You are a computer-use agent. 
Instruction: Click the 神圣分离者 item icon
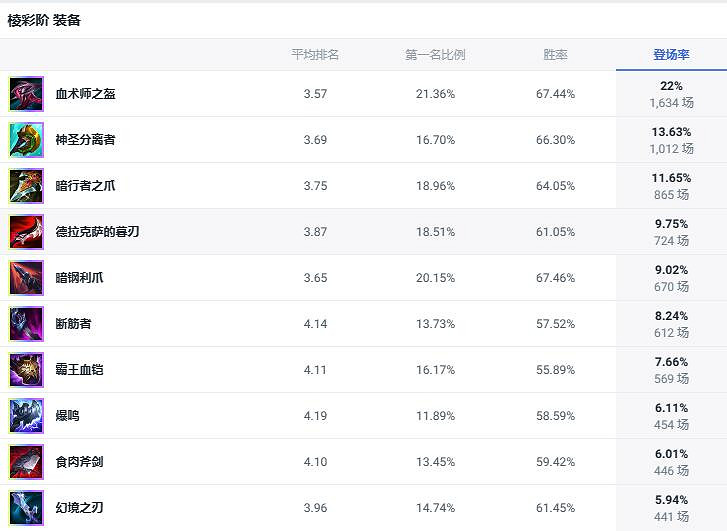tap(26, 140)
